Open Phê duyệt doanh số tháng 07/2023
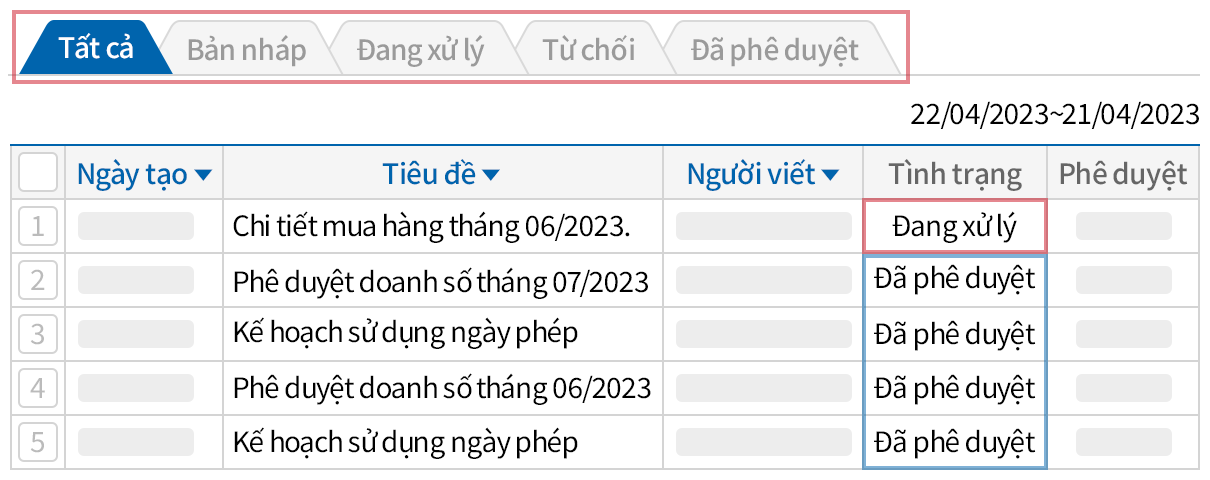This screenshot has width=1210, height=480. tap(441, 281)
